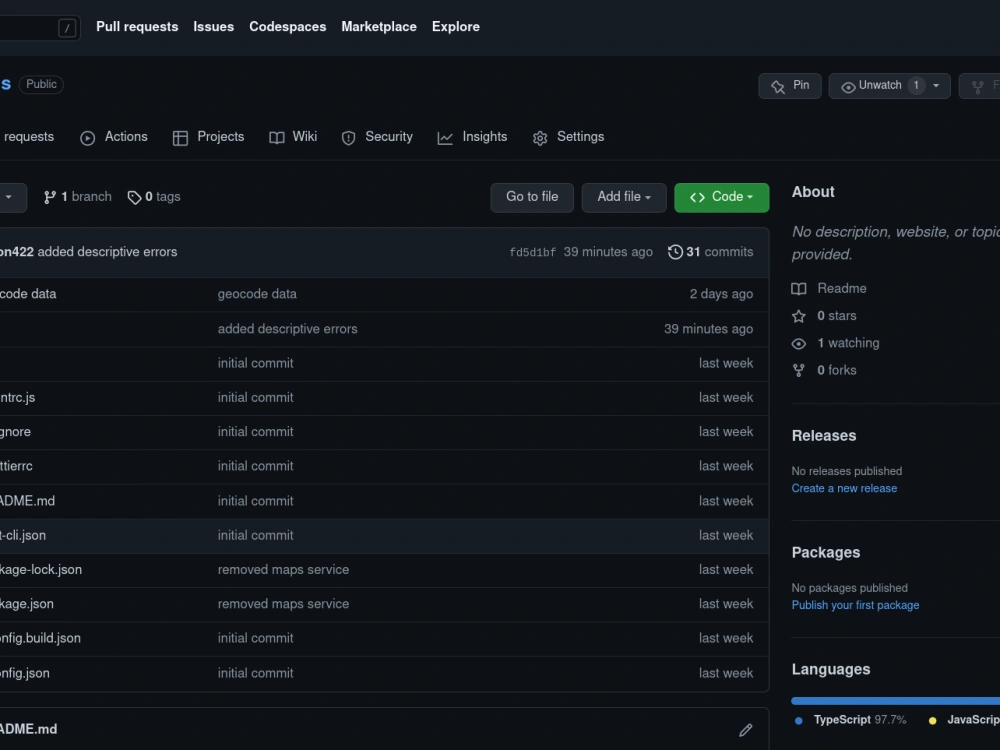The image size is (1000, 750).
Task: Open the -cli.json file
Action: coord(23,536)
